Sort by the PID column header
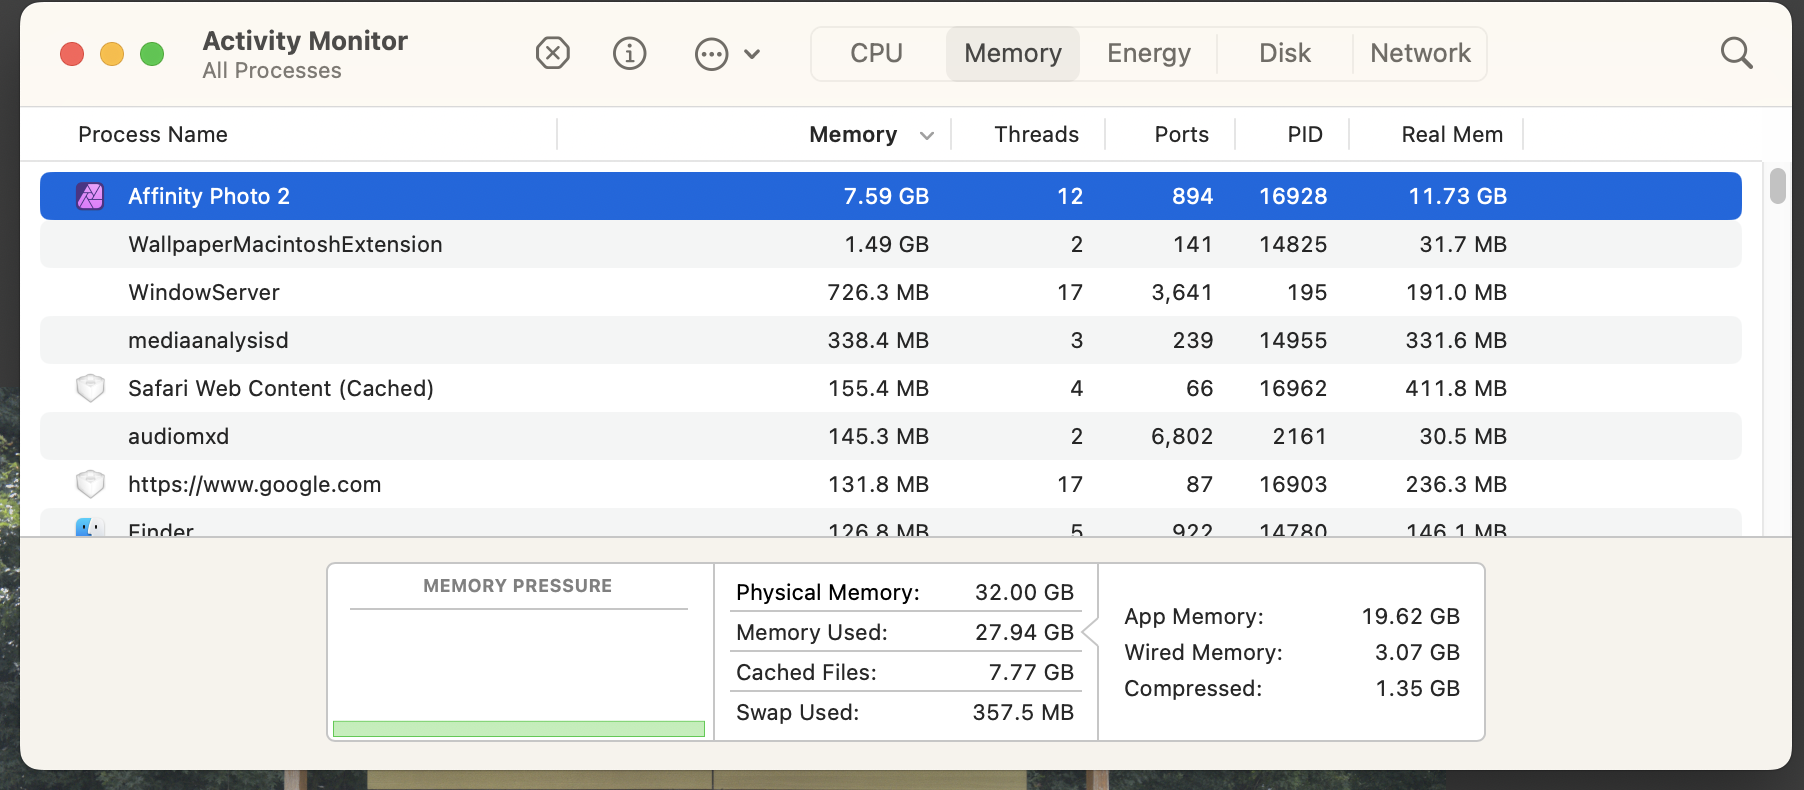Screen dimensions: 1804x790 click(1305, 135)
